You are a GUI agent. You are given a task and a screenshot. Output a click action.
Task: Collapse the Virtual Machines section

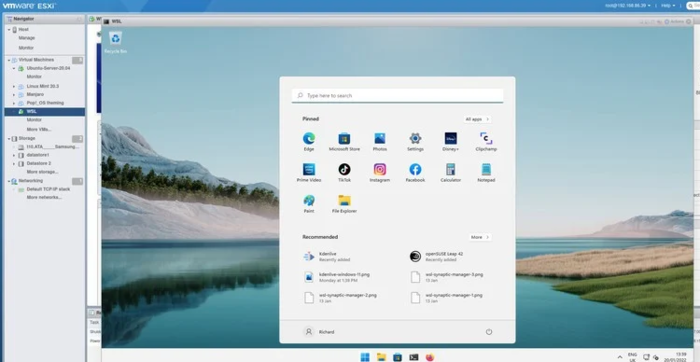pyautogui.click(x=9, y=60)
